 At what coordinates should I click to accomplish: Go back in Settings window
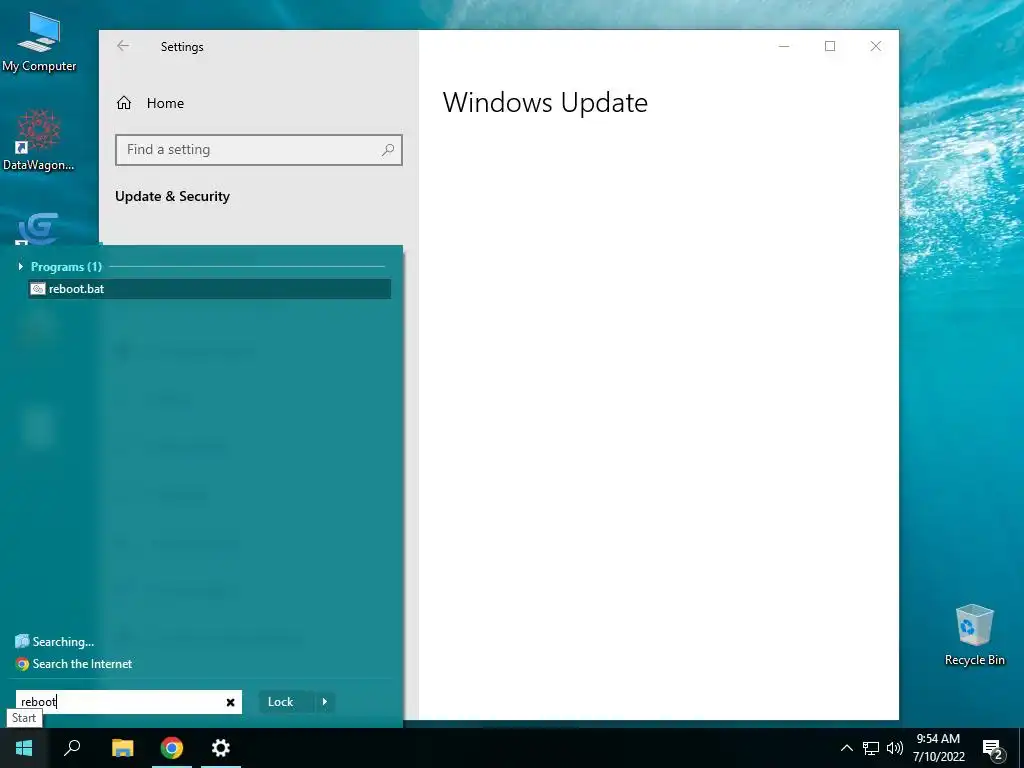pyautogui.click(x=123, y=46)
